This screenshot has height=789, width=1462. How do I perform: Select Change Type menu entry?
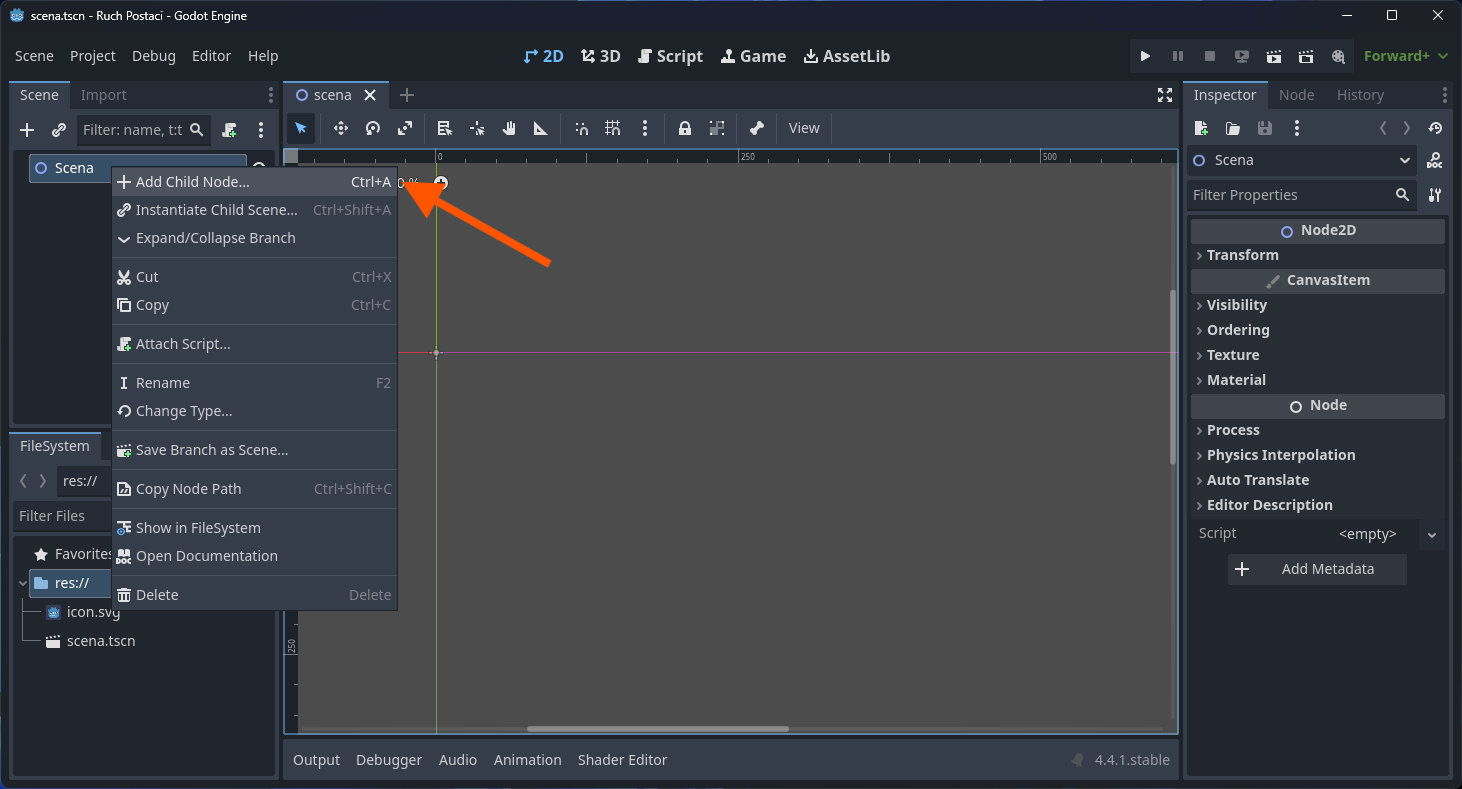coord(254,411)
